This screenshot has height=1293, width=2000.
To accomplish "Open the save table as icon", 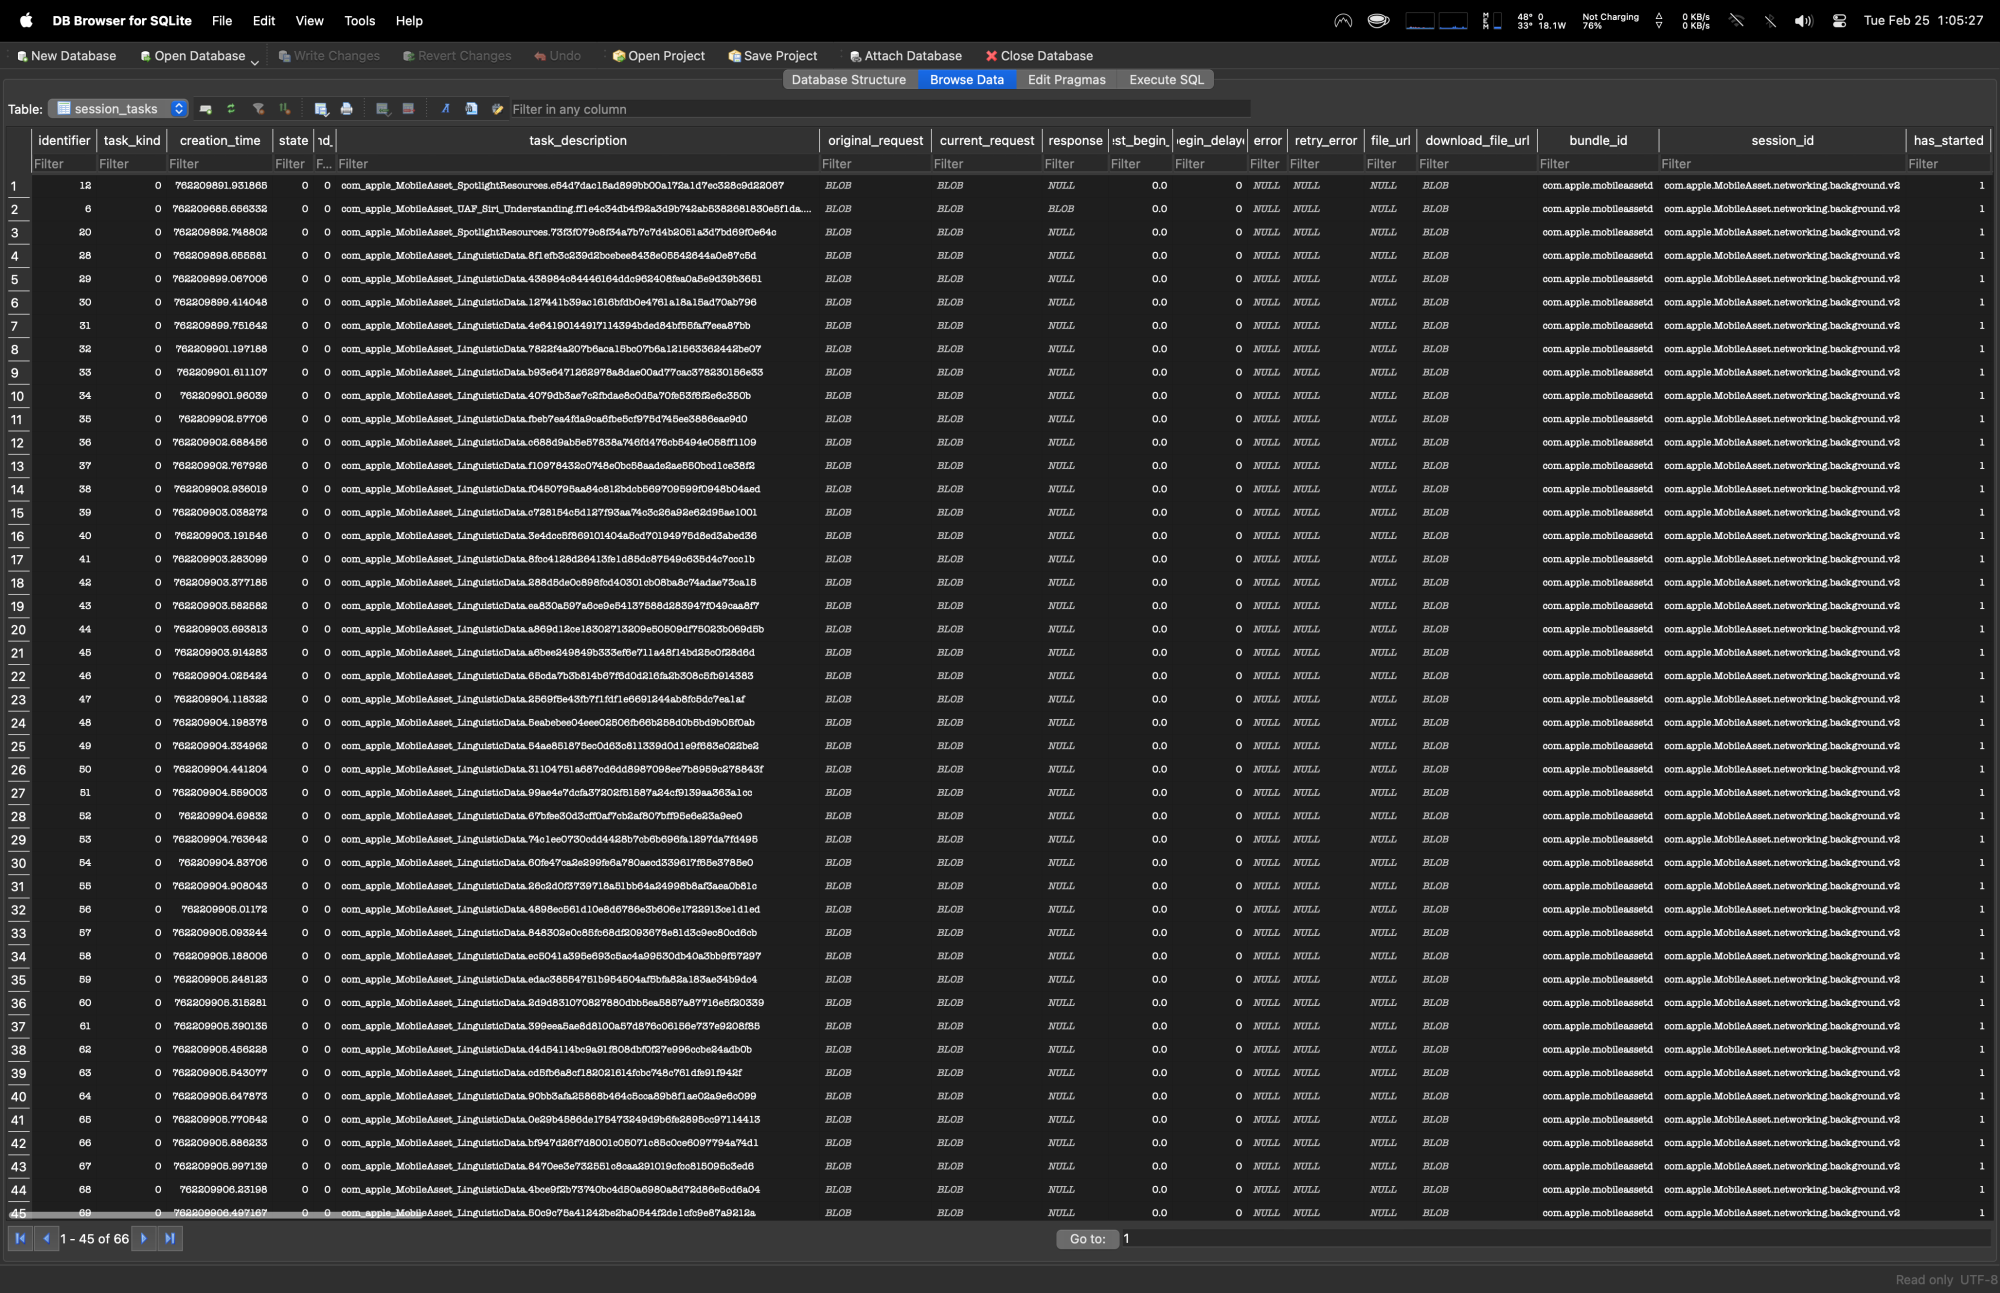I will click(321, 109).
